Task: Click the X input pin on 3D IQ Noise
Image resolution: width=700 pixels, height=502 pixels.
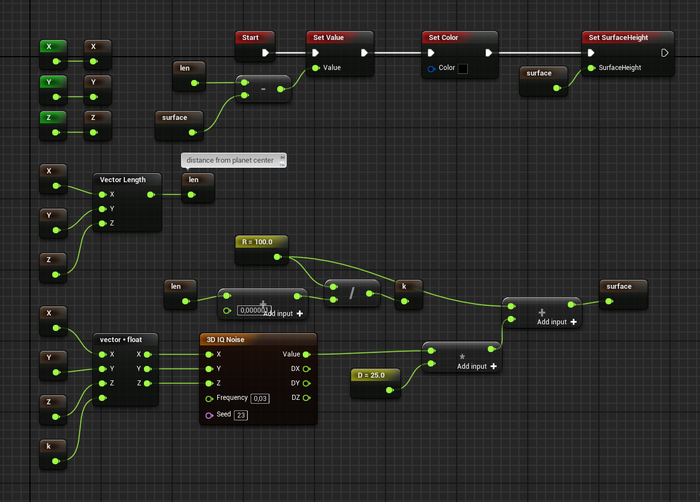Action: pos(209,355)
